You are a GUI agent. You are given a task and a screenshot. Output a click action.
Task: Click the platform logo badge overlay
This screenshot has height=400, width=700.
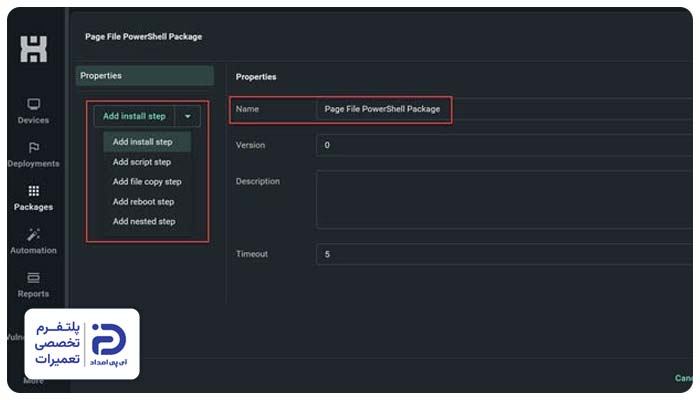coord(82,344)
